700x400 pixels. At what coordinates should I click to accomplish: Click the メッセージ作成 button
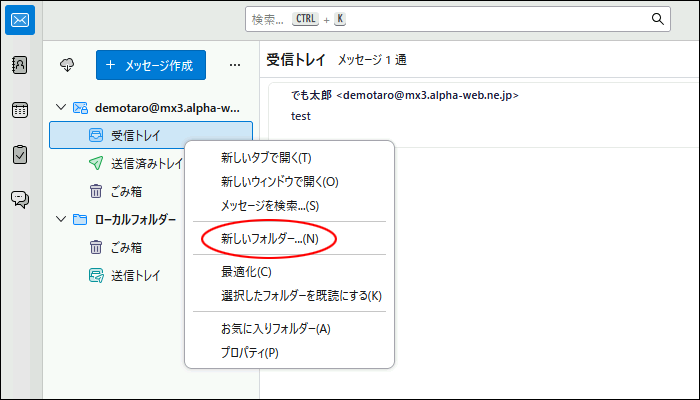[x=151, y=65]
